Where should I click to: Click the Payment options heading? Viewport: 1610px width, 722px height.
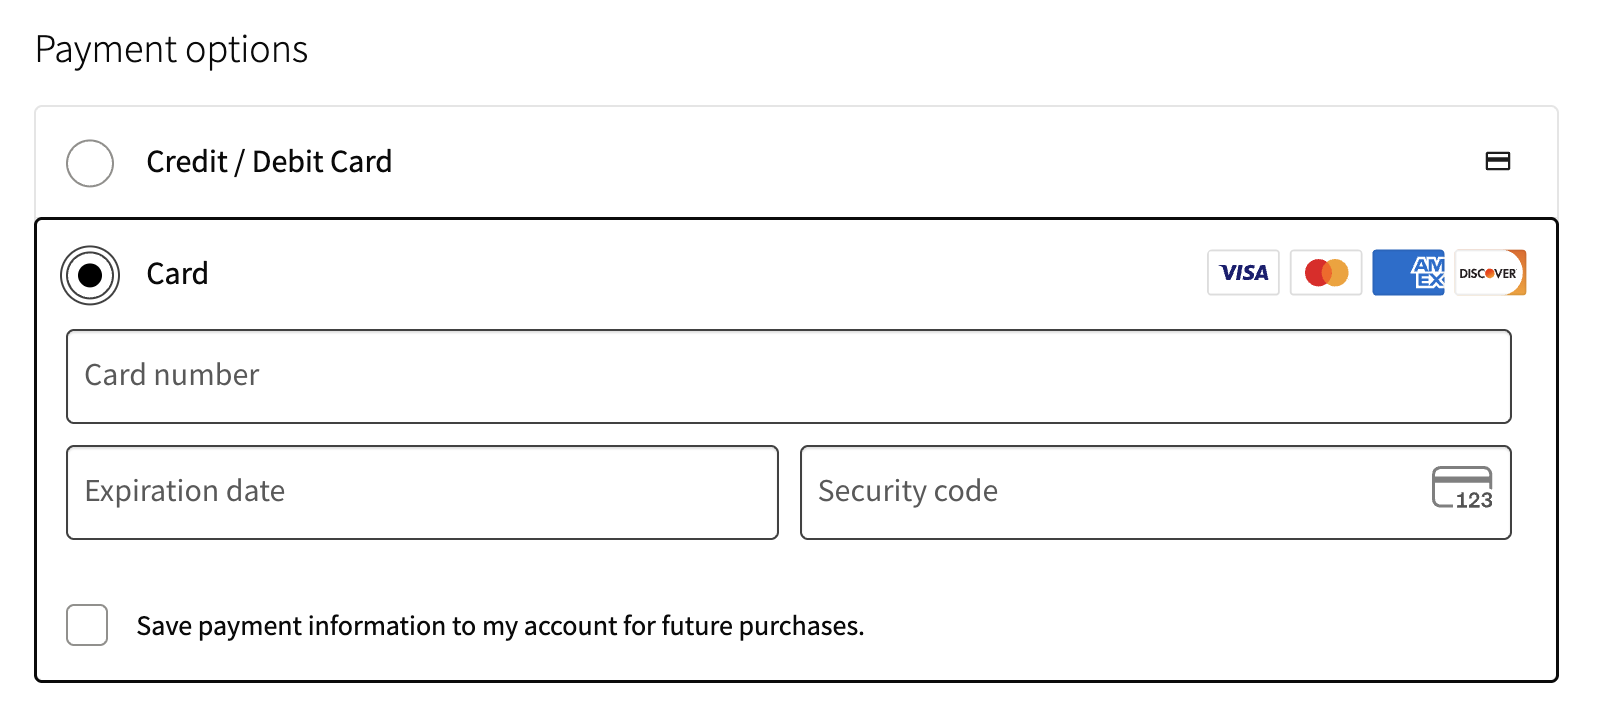171,50
